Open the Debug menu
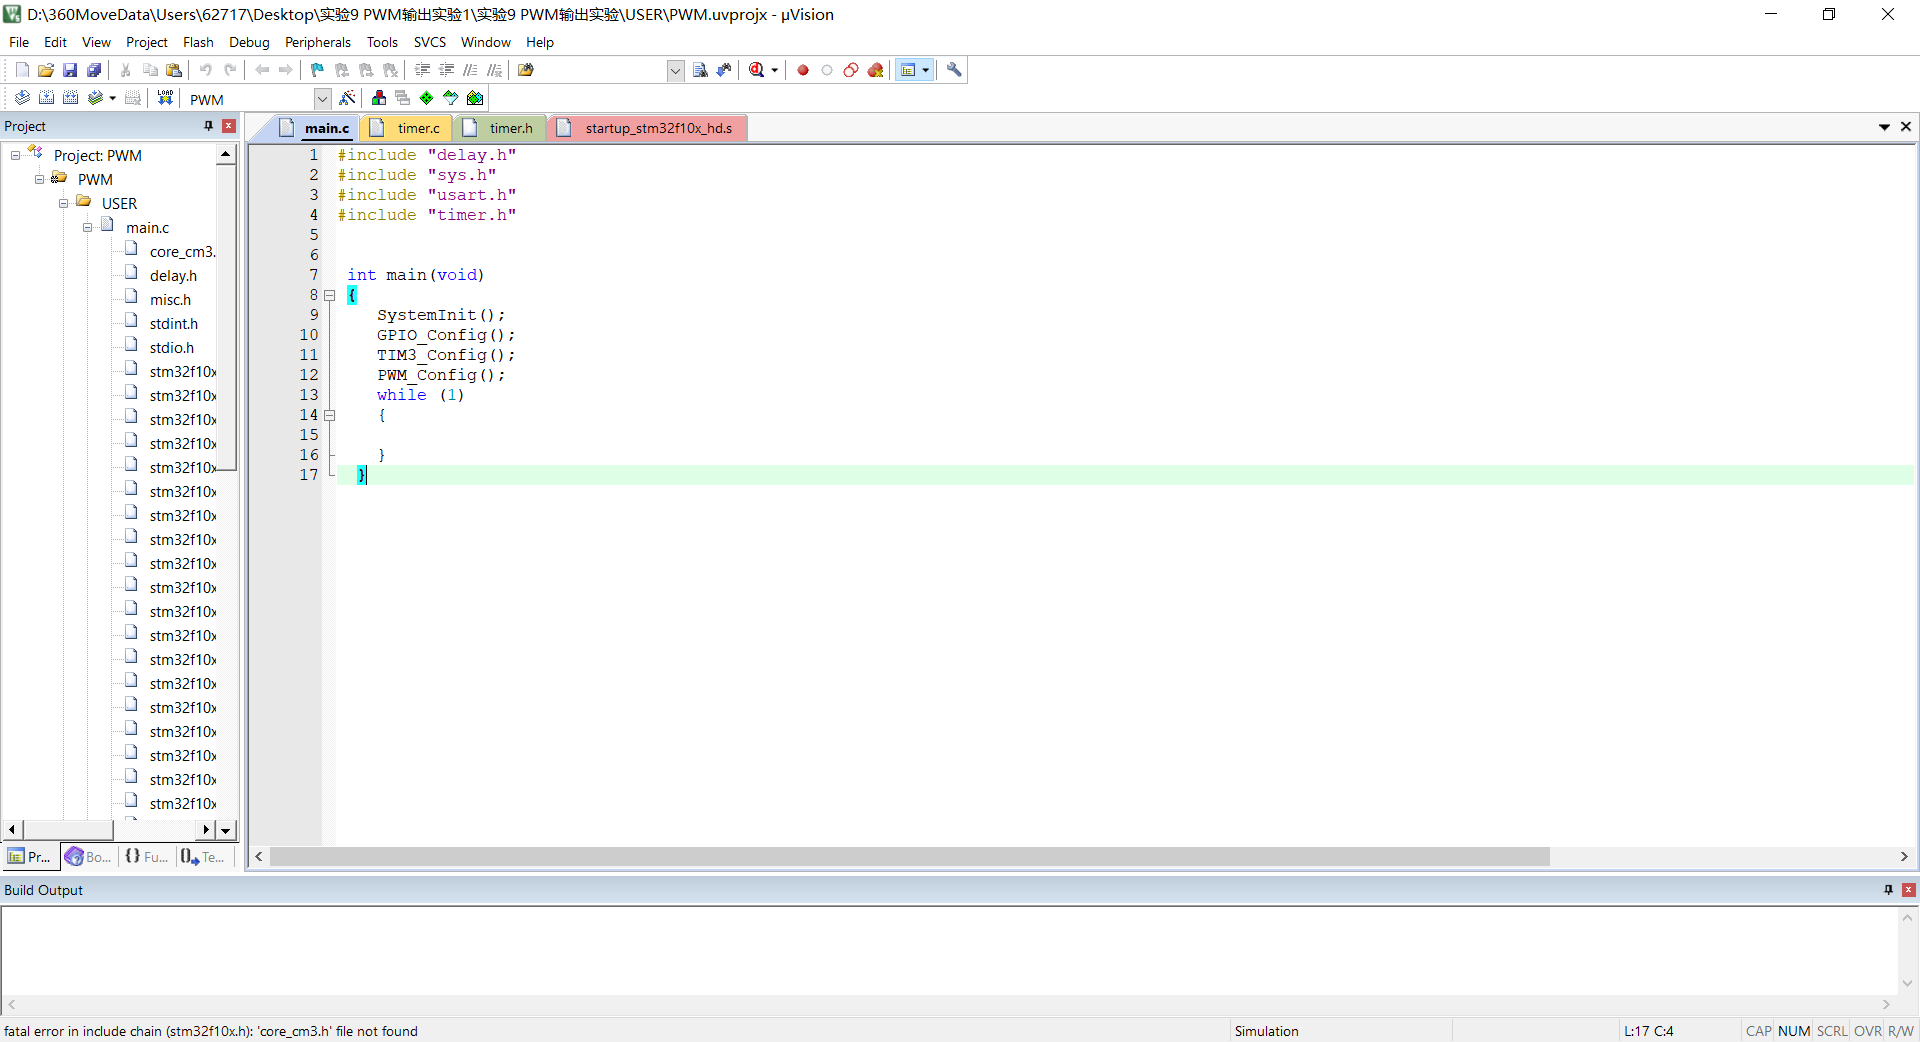Image resolution: width=1920 pixels, height=1042 pixels. (249, 42)
